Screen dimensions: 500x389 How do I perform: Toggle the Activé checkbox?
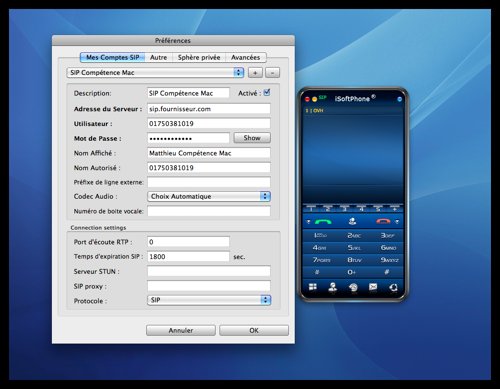pos(267,93)
